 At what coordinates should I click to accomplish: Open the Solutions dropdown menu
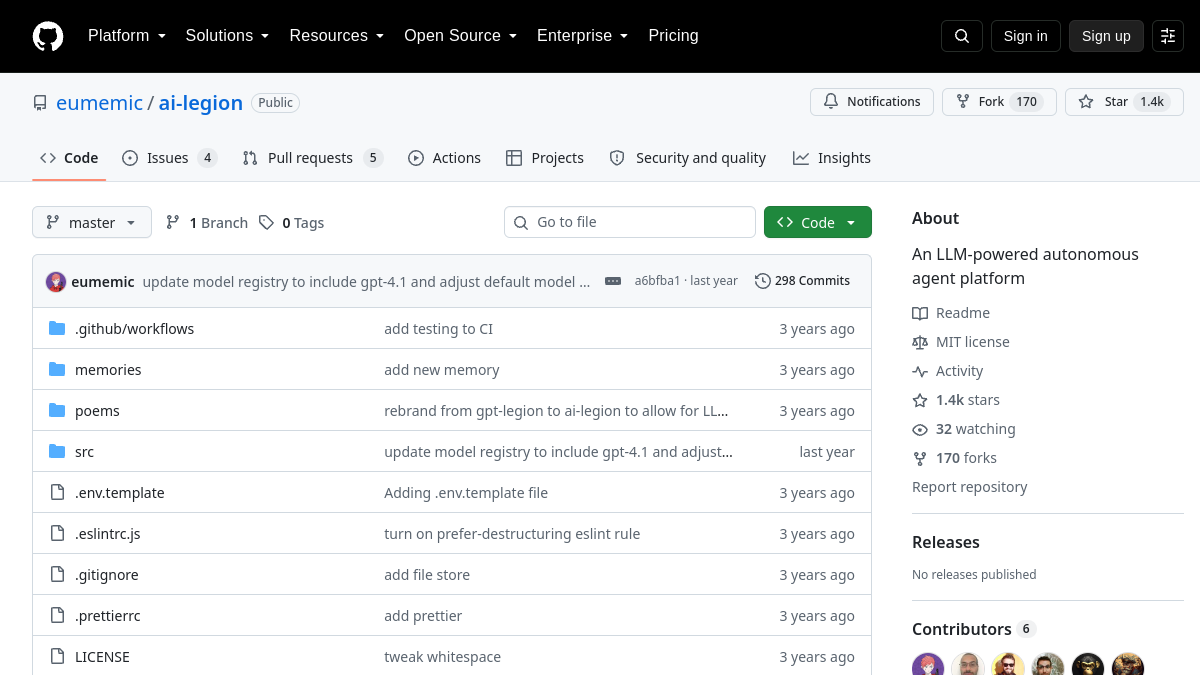227,36
